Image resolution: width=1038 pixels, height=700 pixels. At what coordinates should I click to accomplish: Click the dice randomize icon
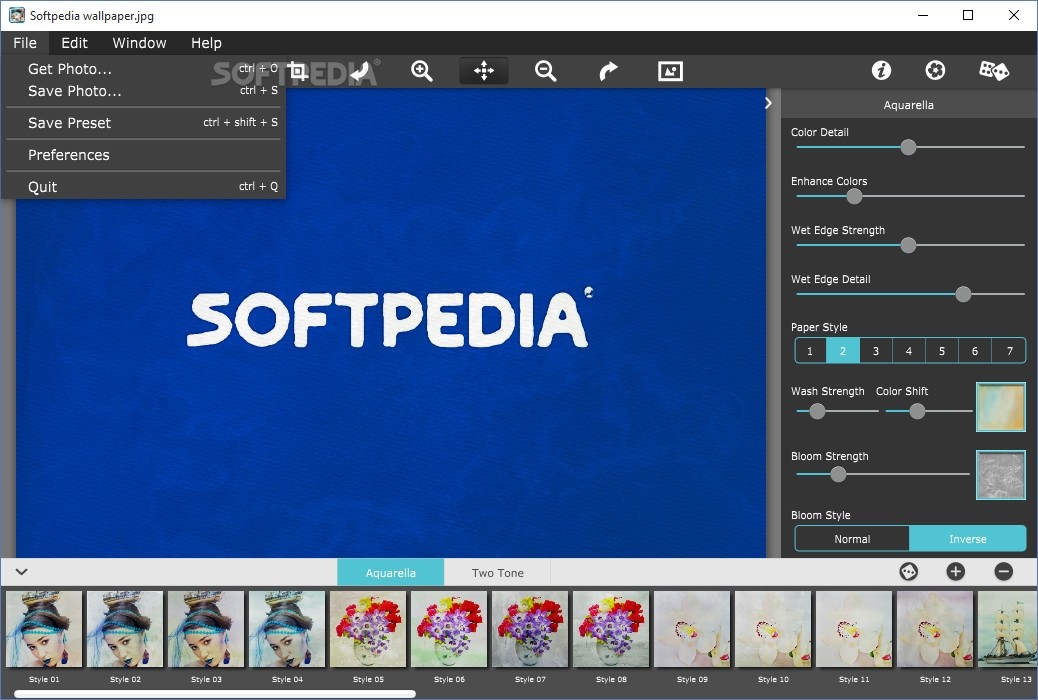994,70
